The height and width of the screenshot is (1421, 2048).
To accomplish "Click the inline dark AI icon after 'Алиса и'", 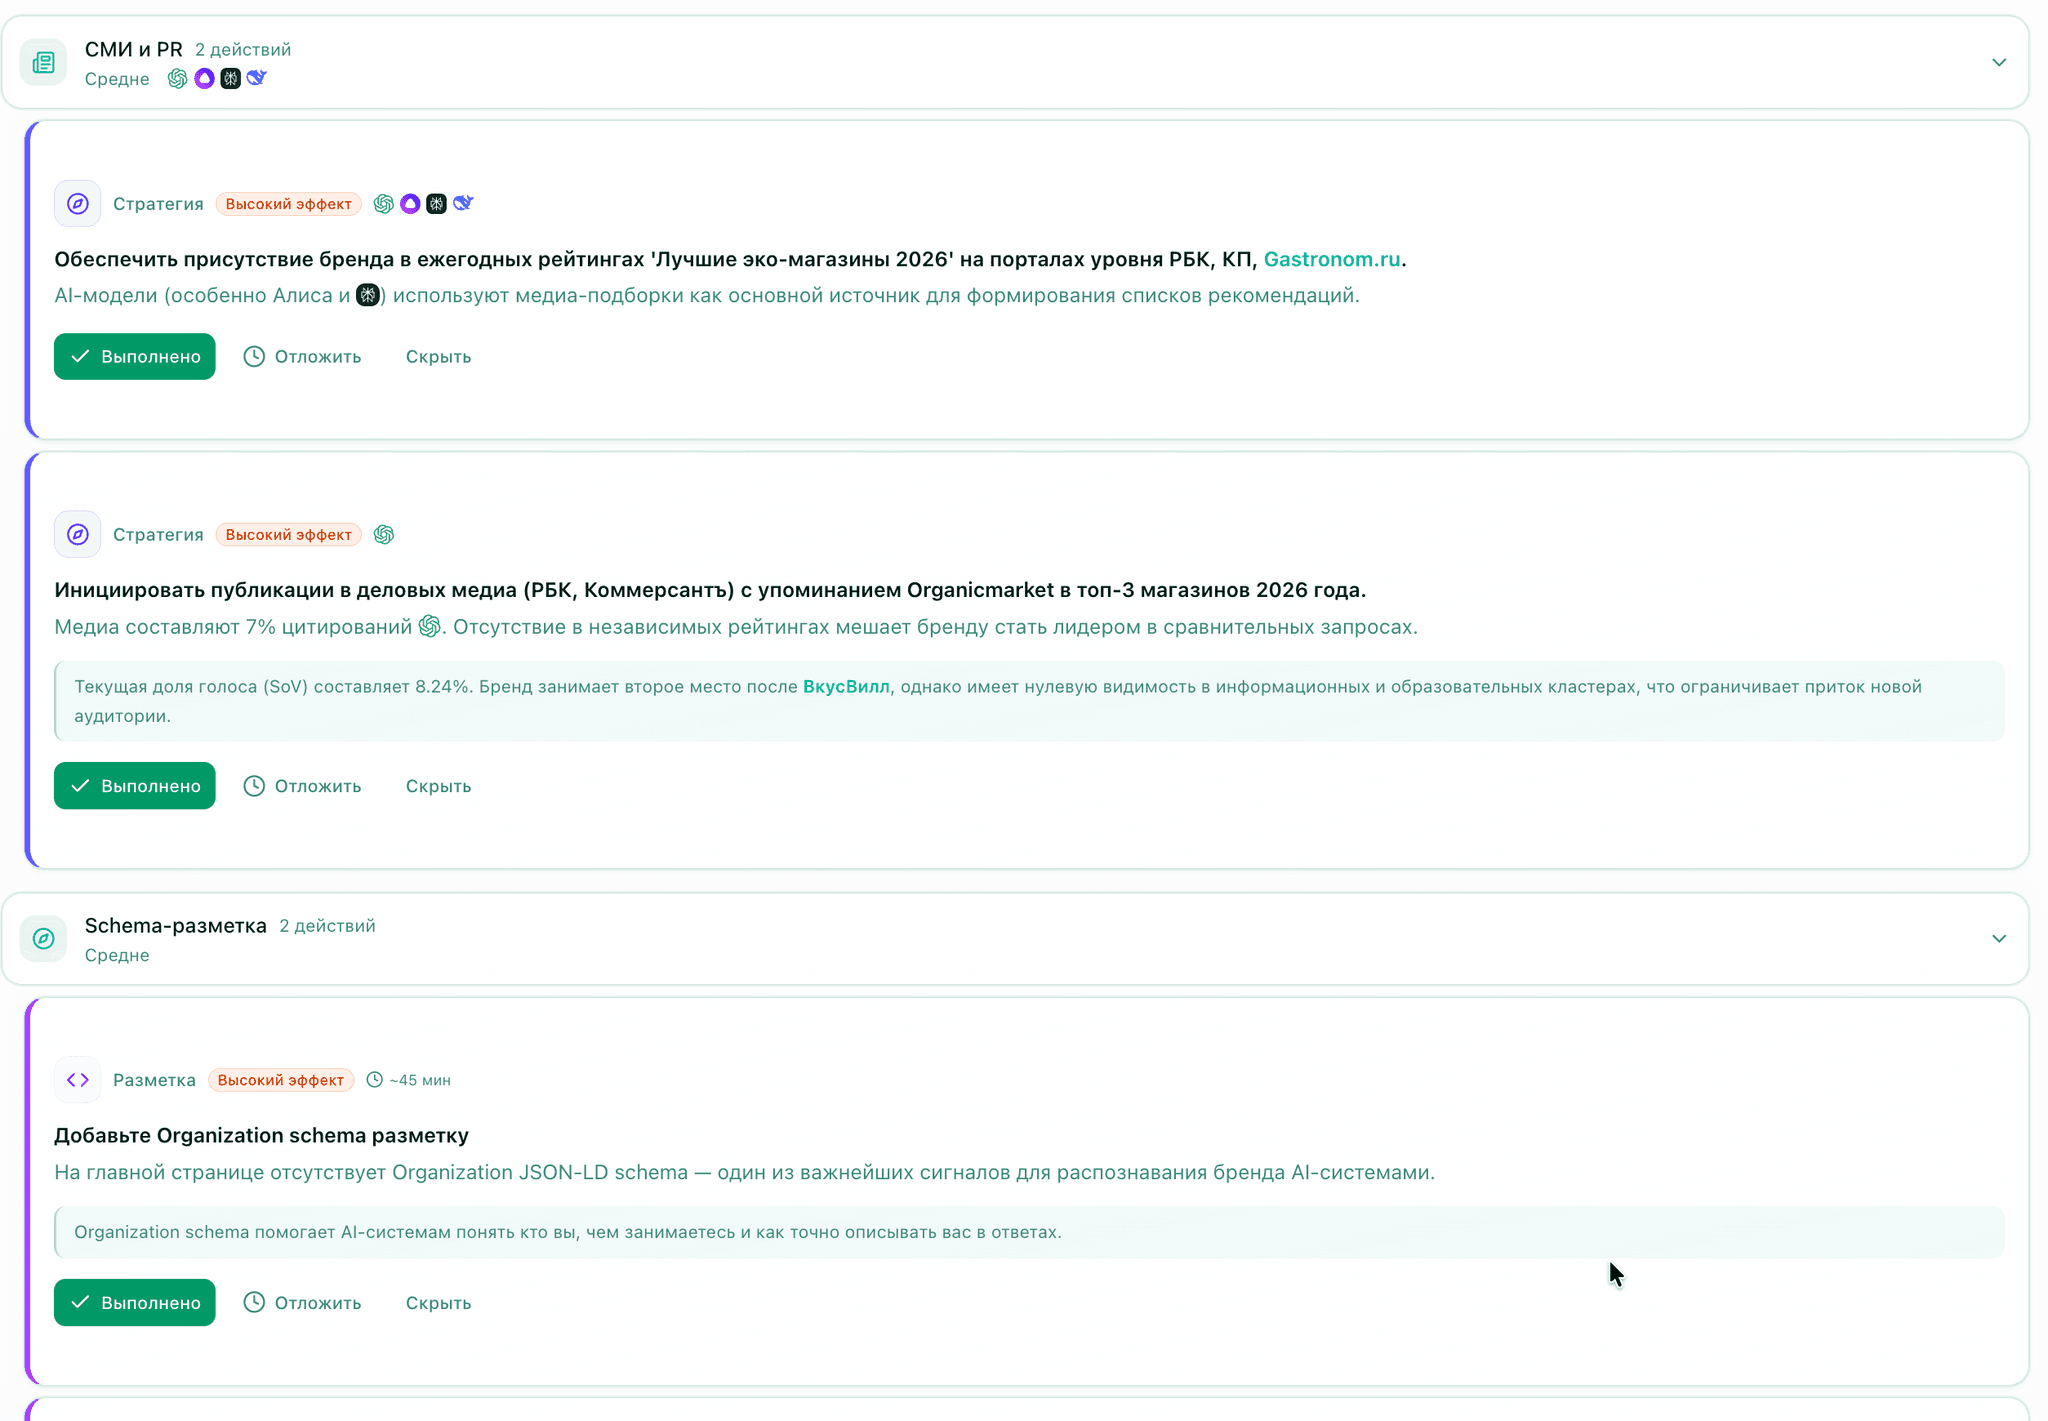I will click(367, 295).
